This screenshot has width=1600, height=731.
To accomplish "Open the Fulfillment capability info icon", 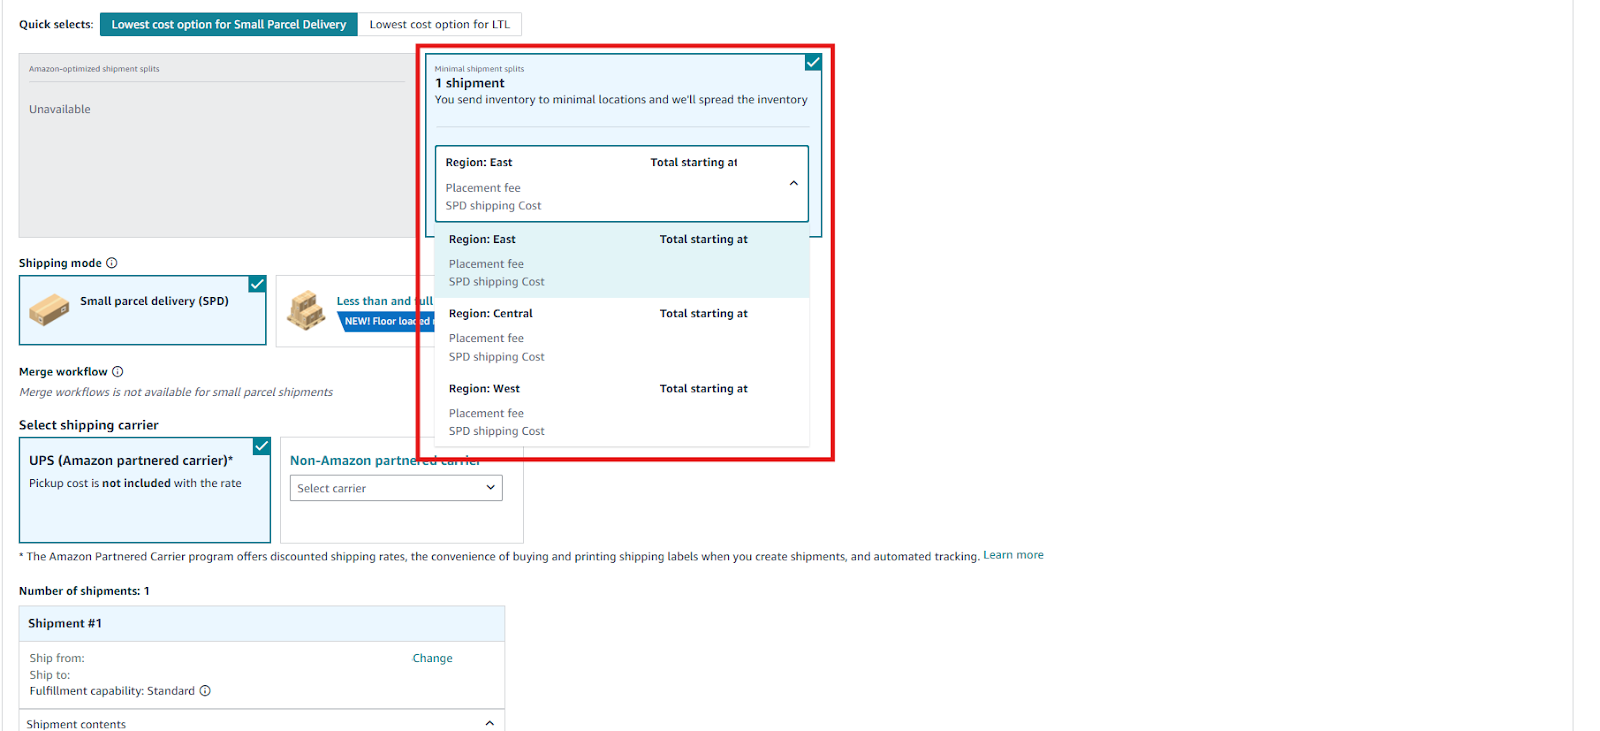I will click(205, 691).
